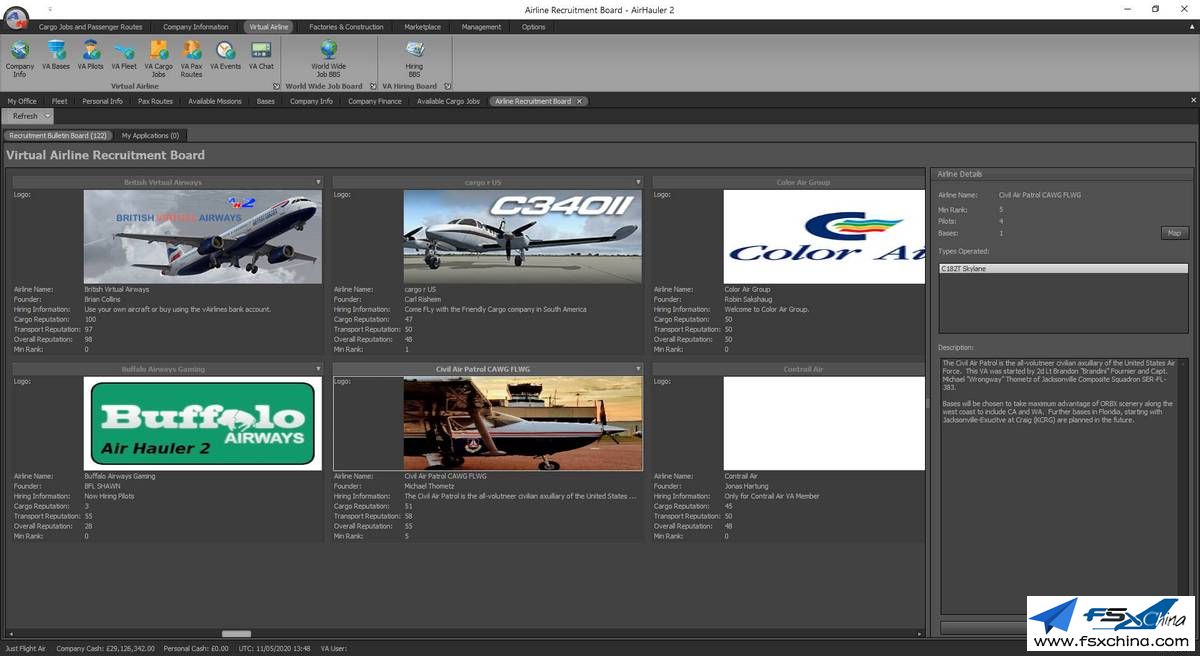Select Buffalo Airways logo image

(203, 423)
